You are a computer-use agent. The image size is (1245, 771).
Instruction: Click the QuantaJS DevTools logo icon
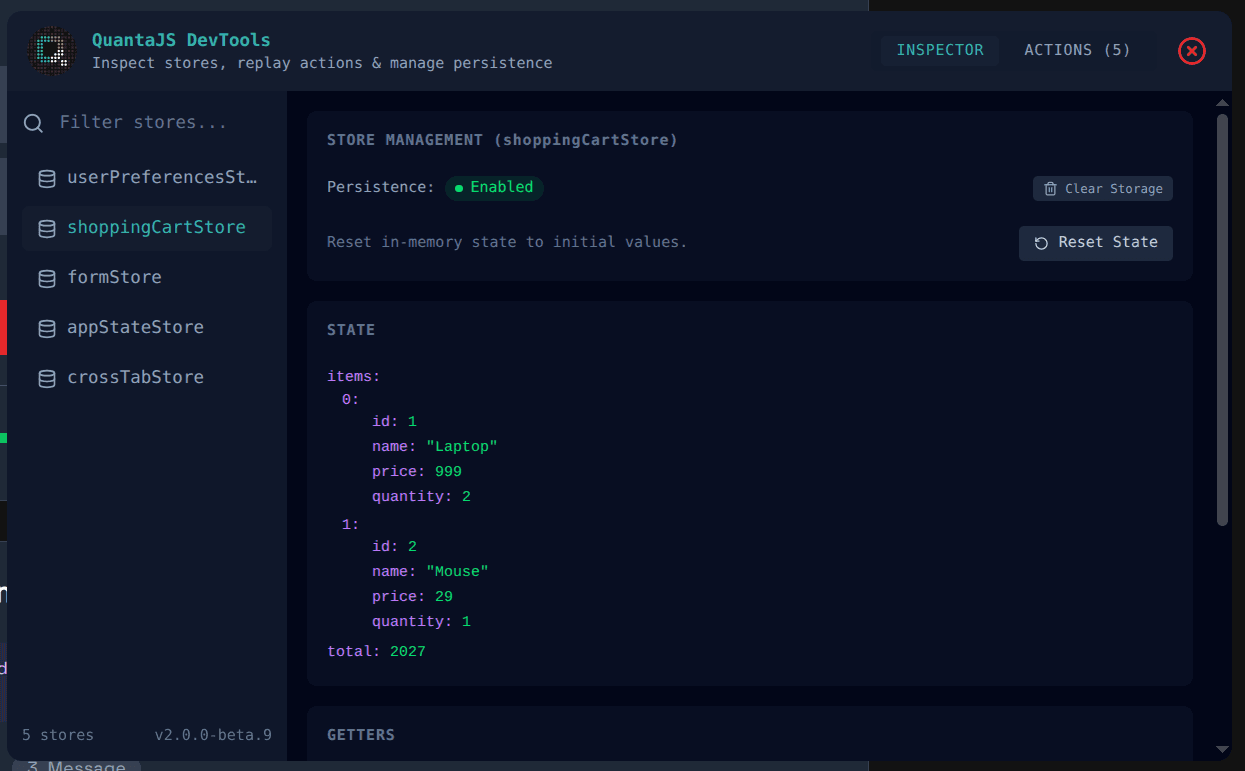point(51,51)
